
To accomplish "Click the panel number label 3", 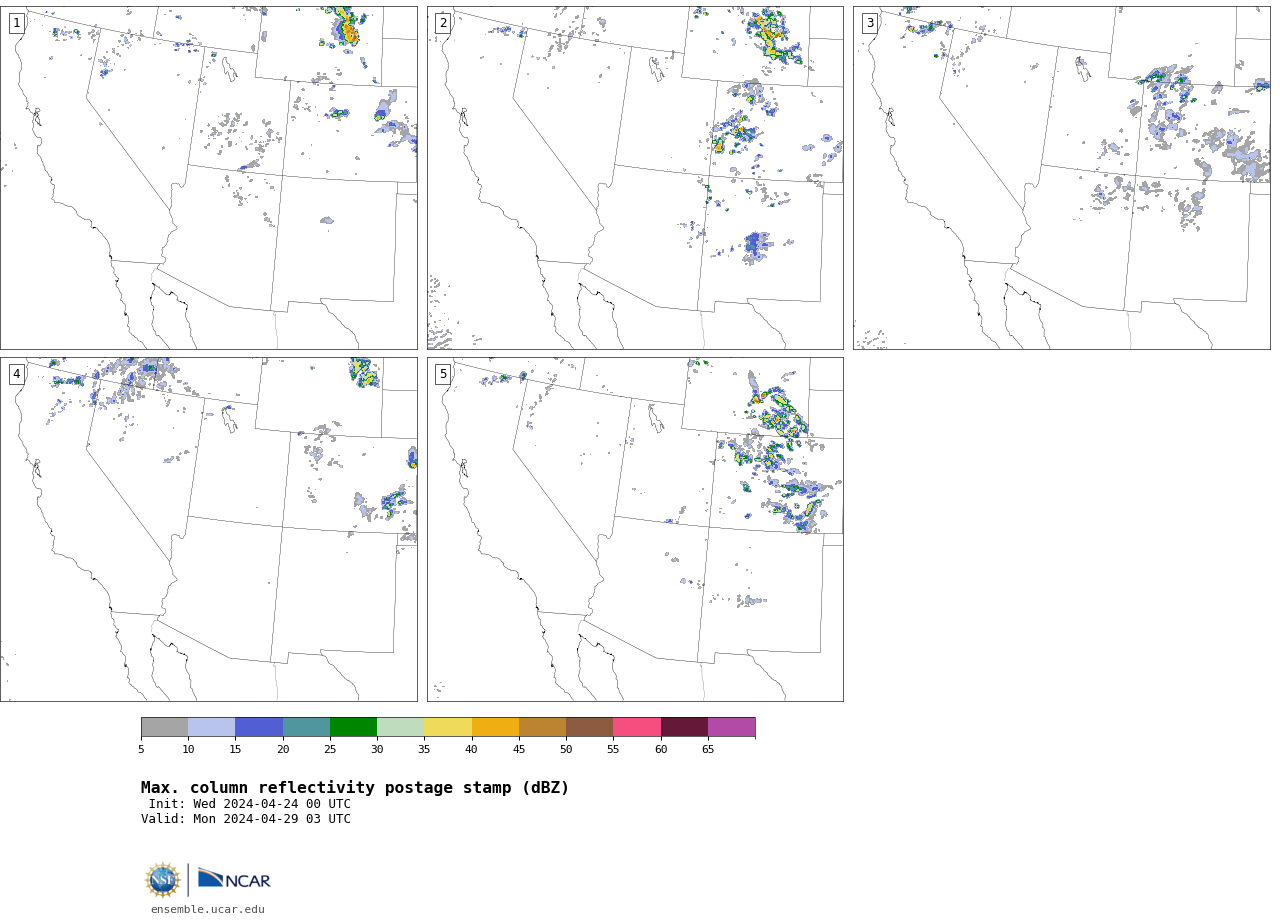I will tap(870, 23).
